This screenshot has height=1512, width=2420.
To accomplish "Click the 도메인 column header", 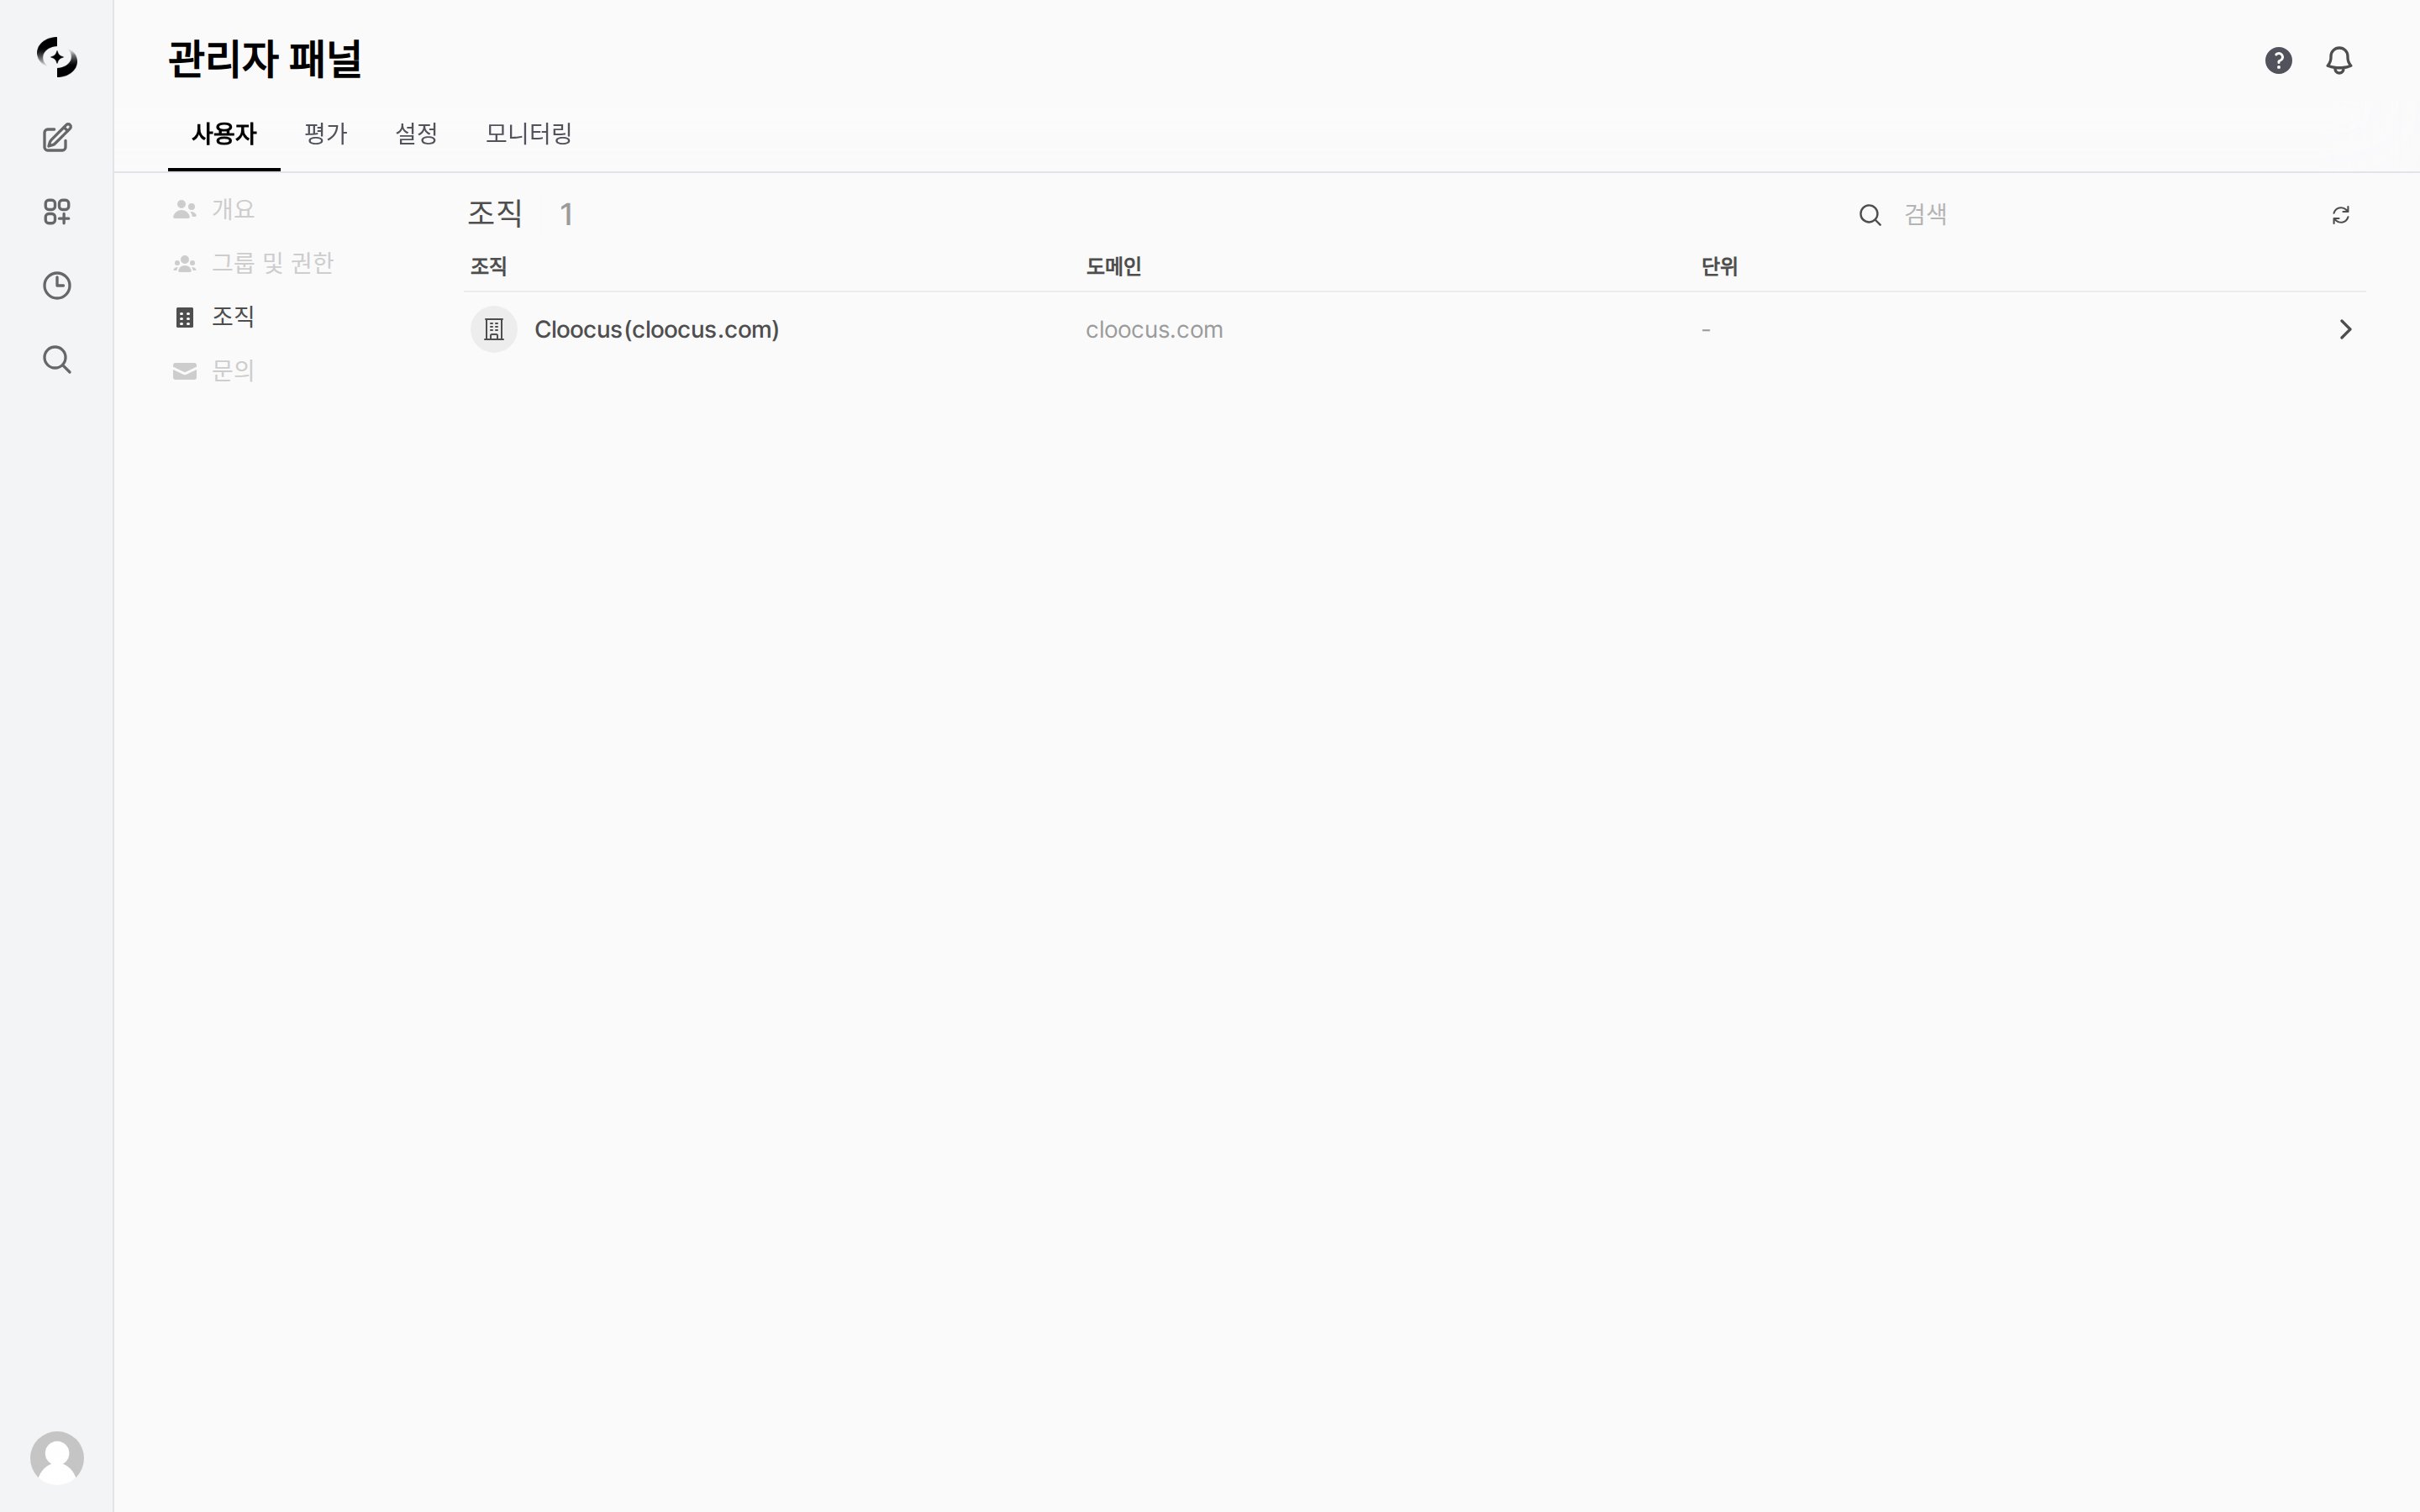I will coord(1113,267).
